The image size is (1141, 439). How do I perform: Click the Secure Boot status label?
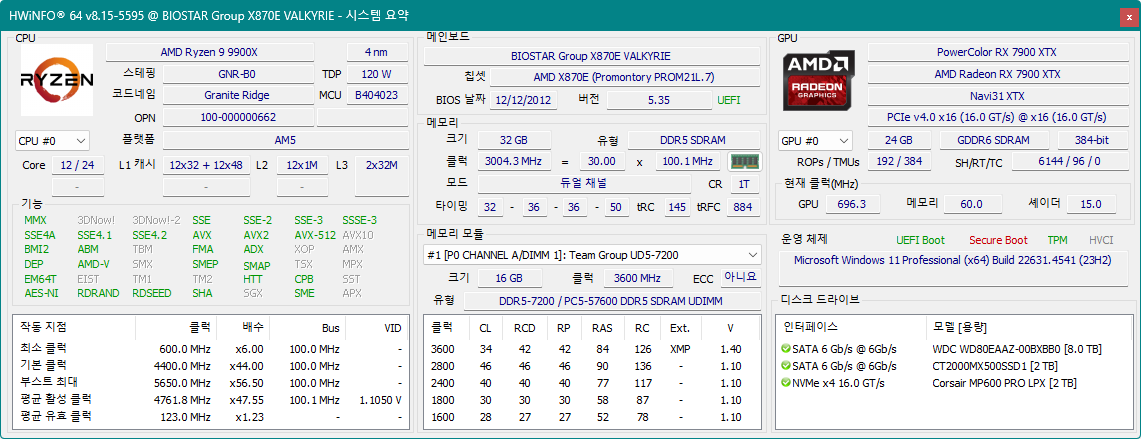click(x=998, y=240)
